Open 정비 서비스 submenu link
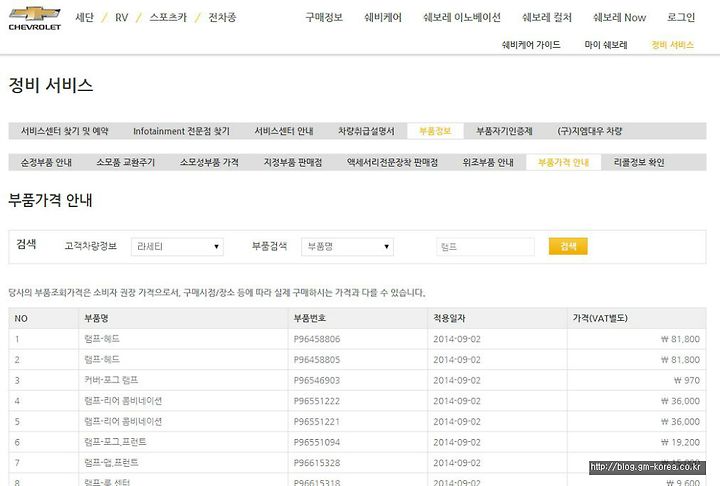The height and width of the screenshot is (486, 720). coord(672,45)
